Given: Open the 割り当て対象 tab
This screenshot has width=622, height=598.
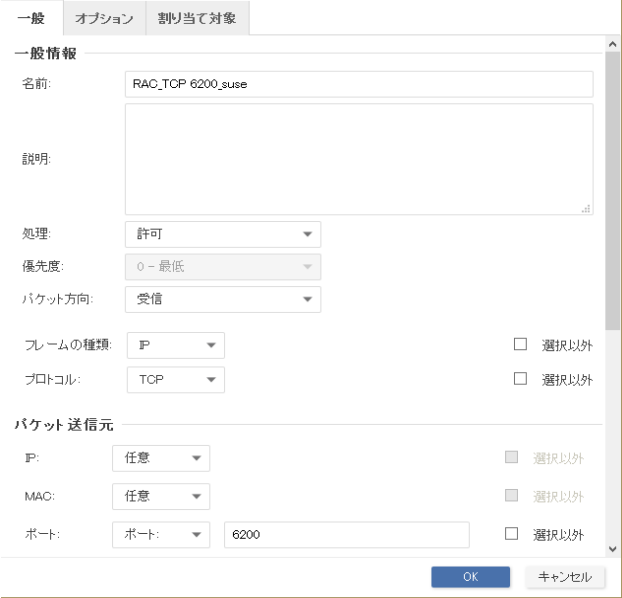Looking at the screenshot, I should (x=197, y=18).
